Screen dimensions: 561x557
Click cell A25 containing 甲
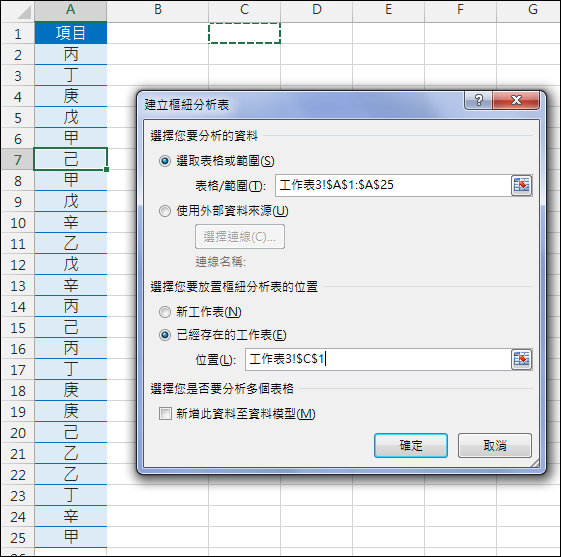tap(70, 538)
